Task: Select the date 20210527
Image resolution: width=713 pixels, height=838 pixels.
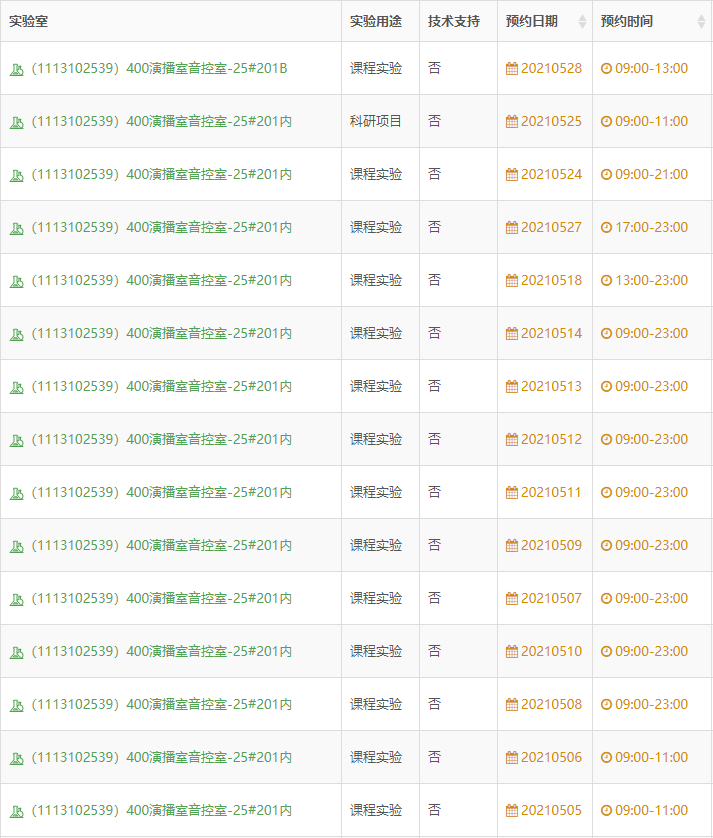Action: (551, 227)
